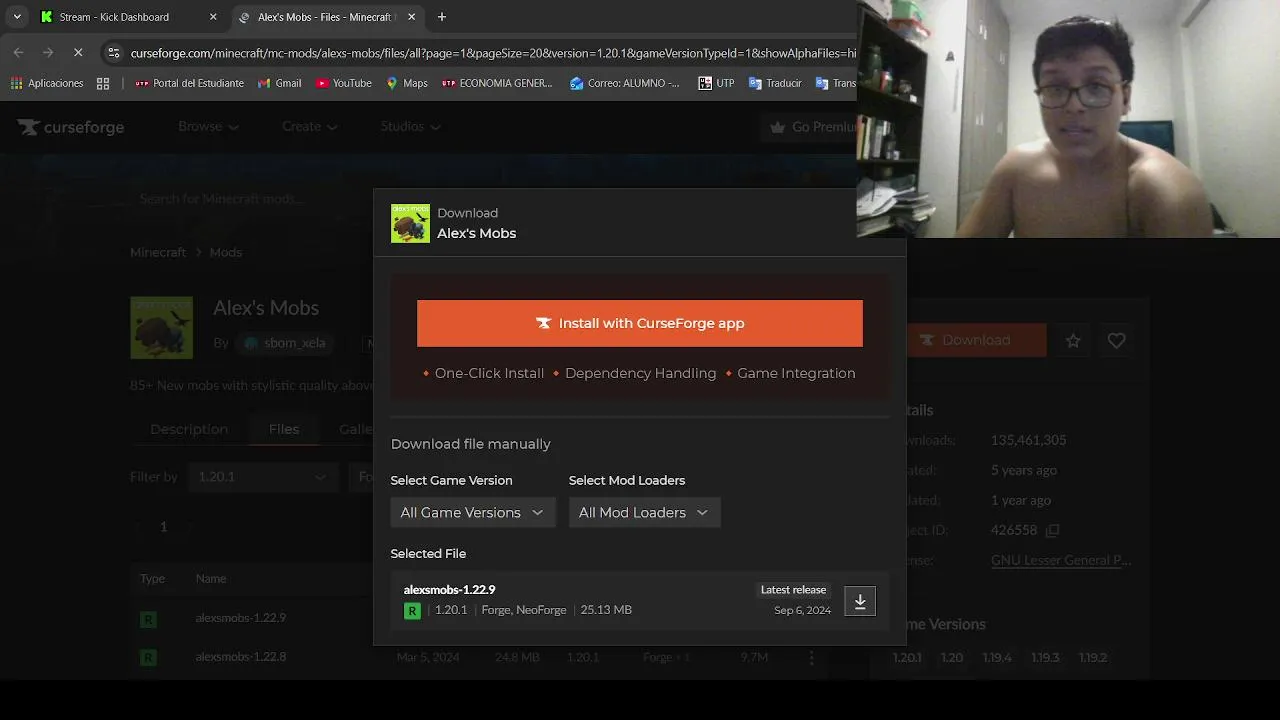Click the R badge in Selected File
The height and width of the screenshot is (720, 1280).
pos(412,611)
